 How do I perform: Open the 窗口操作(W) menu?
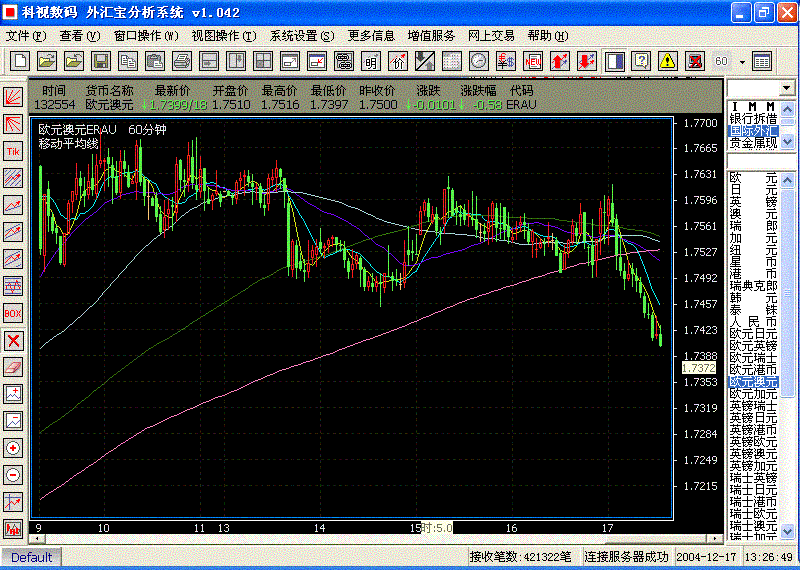pos(146,36)
